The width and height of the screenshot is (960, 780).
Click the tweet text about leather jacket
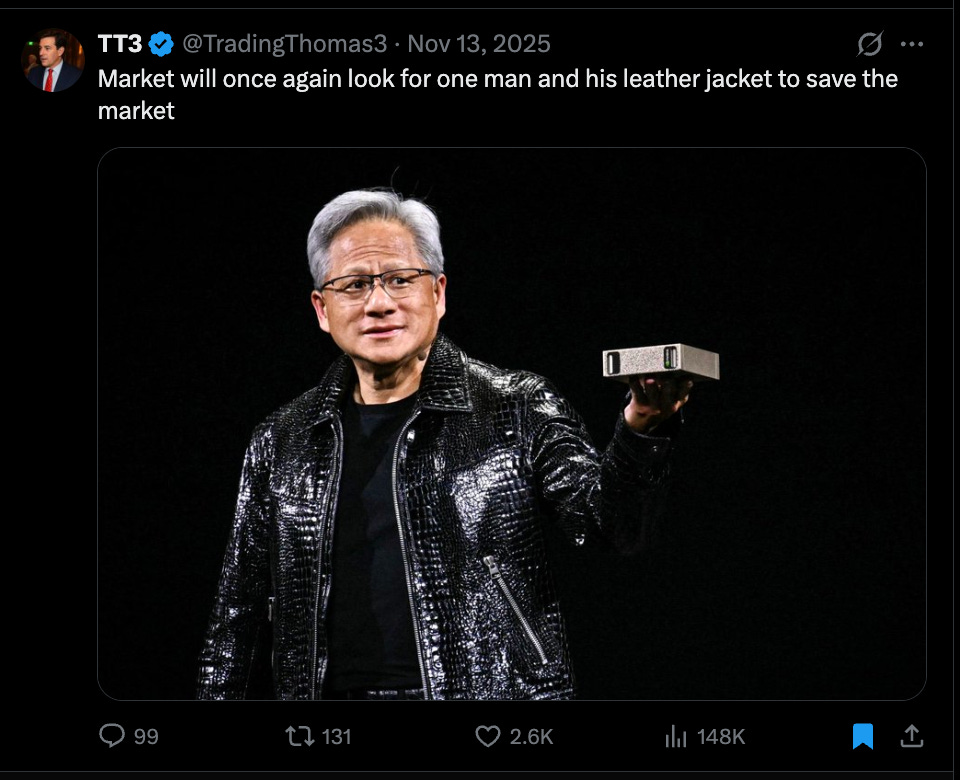tap(497, 94)
